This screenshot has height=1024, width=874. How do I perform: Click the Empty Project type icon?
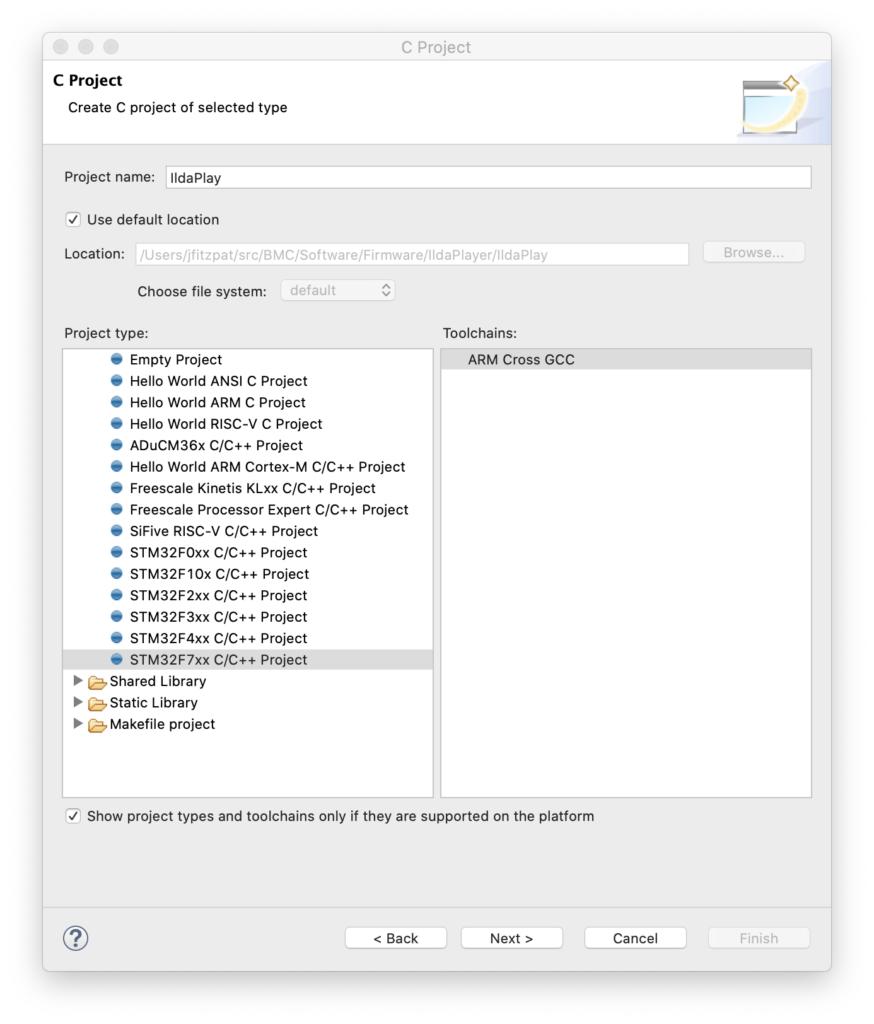tap(117, 360)
